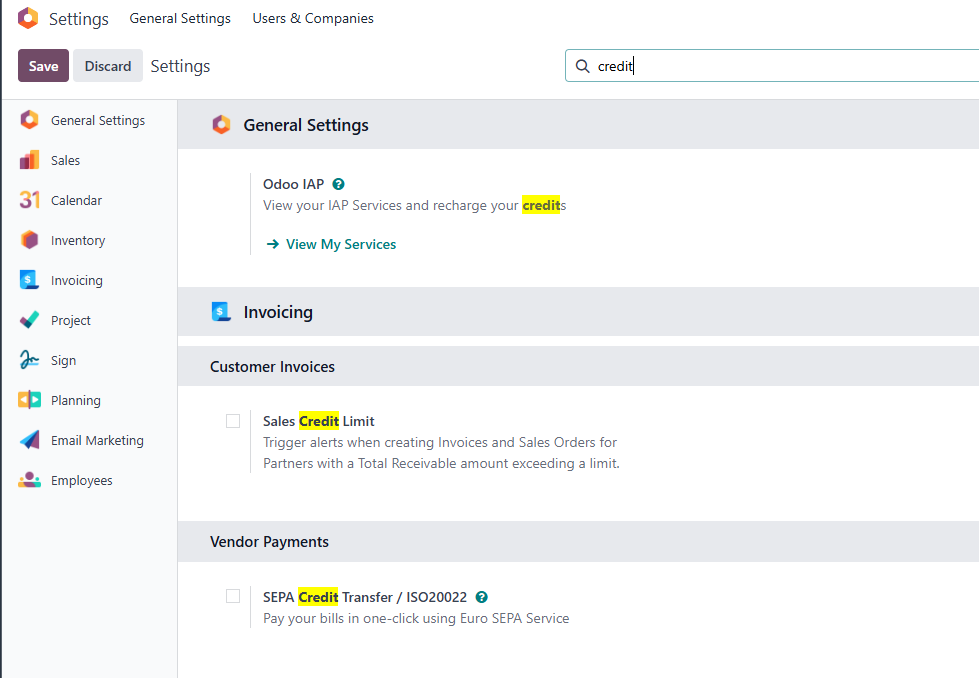The height and width of the screenshot is (678, 979).
Task: Click the Project checkmark icon
Action: click(x=29, y=320)
